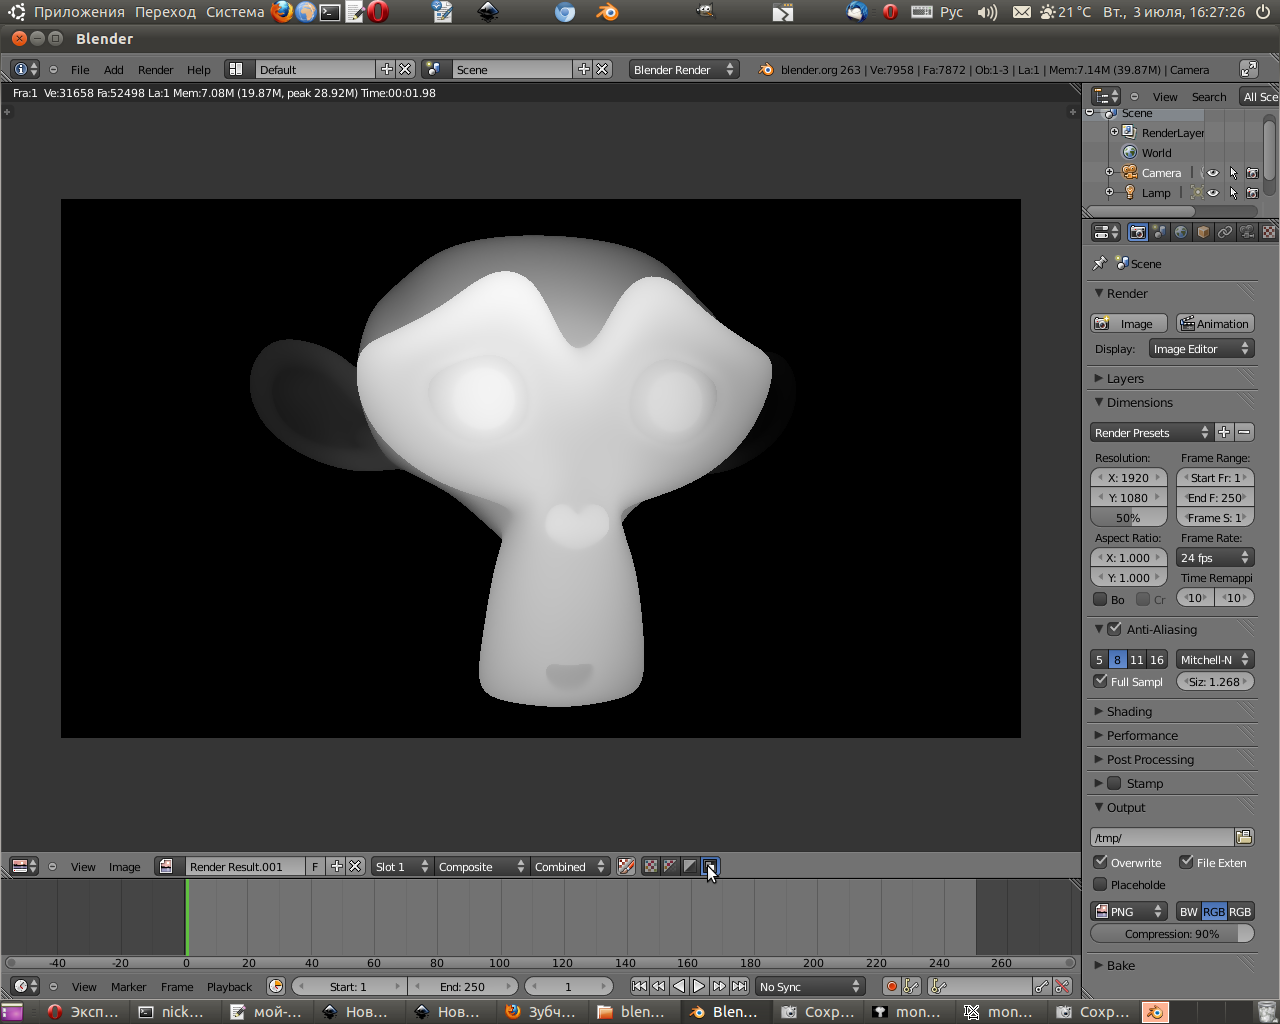Open the Object properties tab cube icon
The width and height of the screenshot is (1280, 1024).
click(x=1203, y=232)
